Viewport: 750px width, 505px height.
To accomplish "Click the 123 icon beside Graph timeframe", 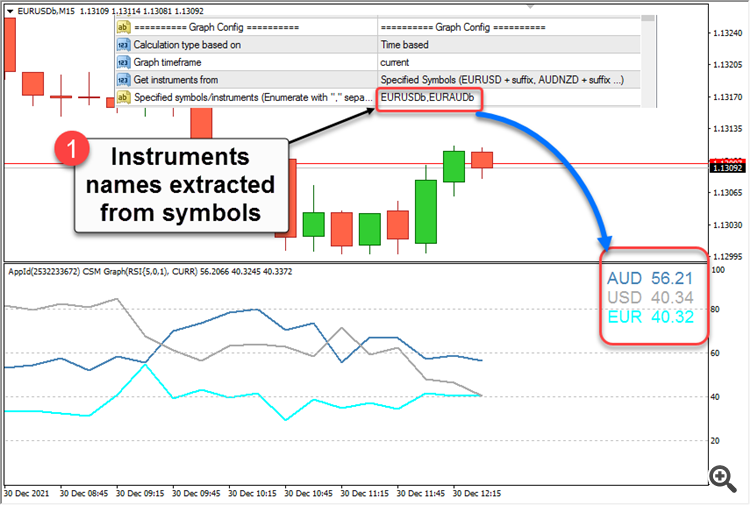I will 123,63.
